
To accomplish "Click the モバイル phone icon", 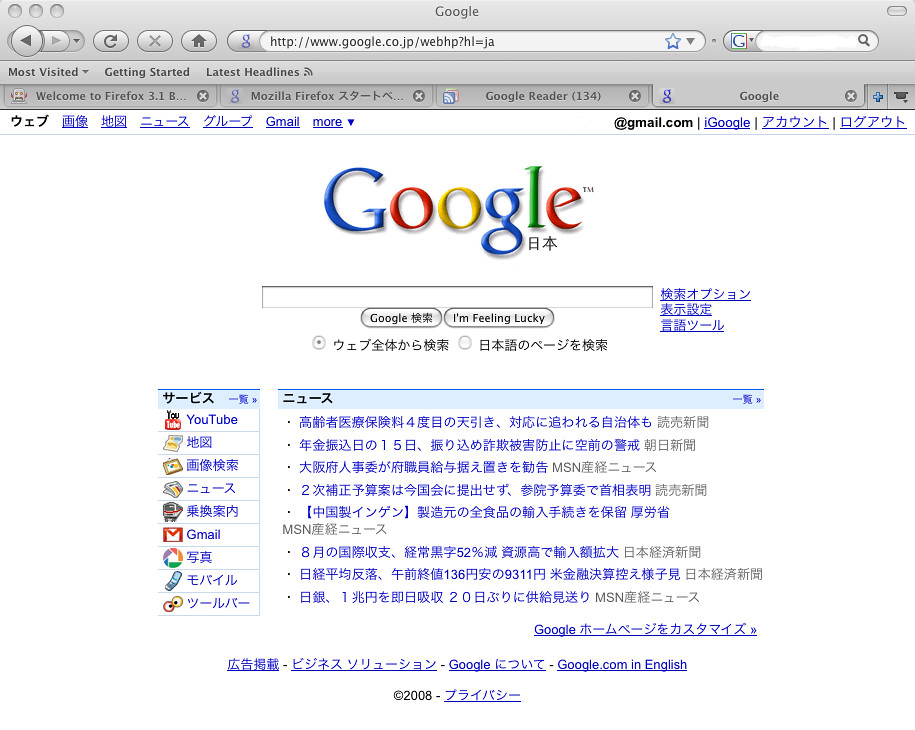I will tap(173, 581).
